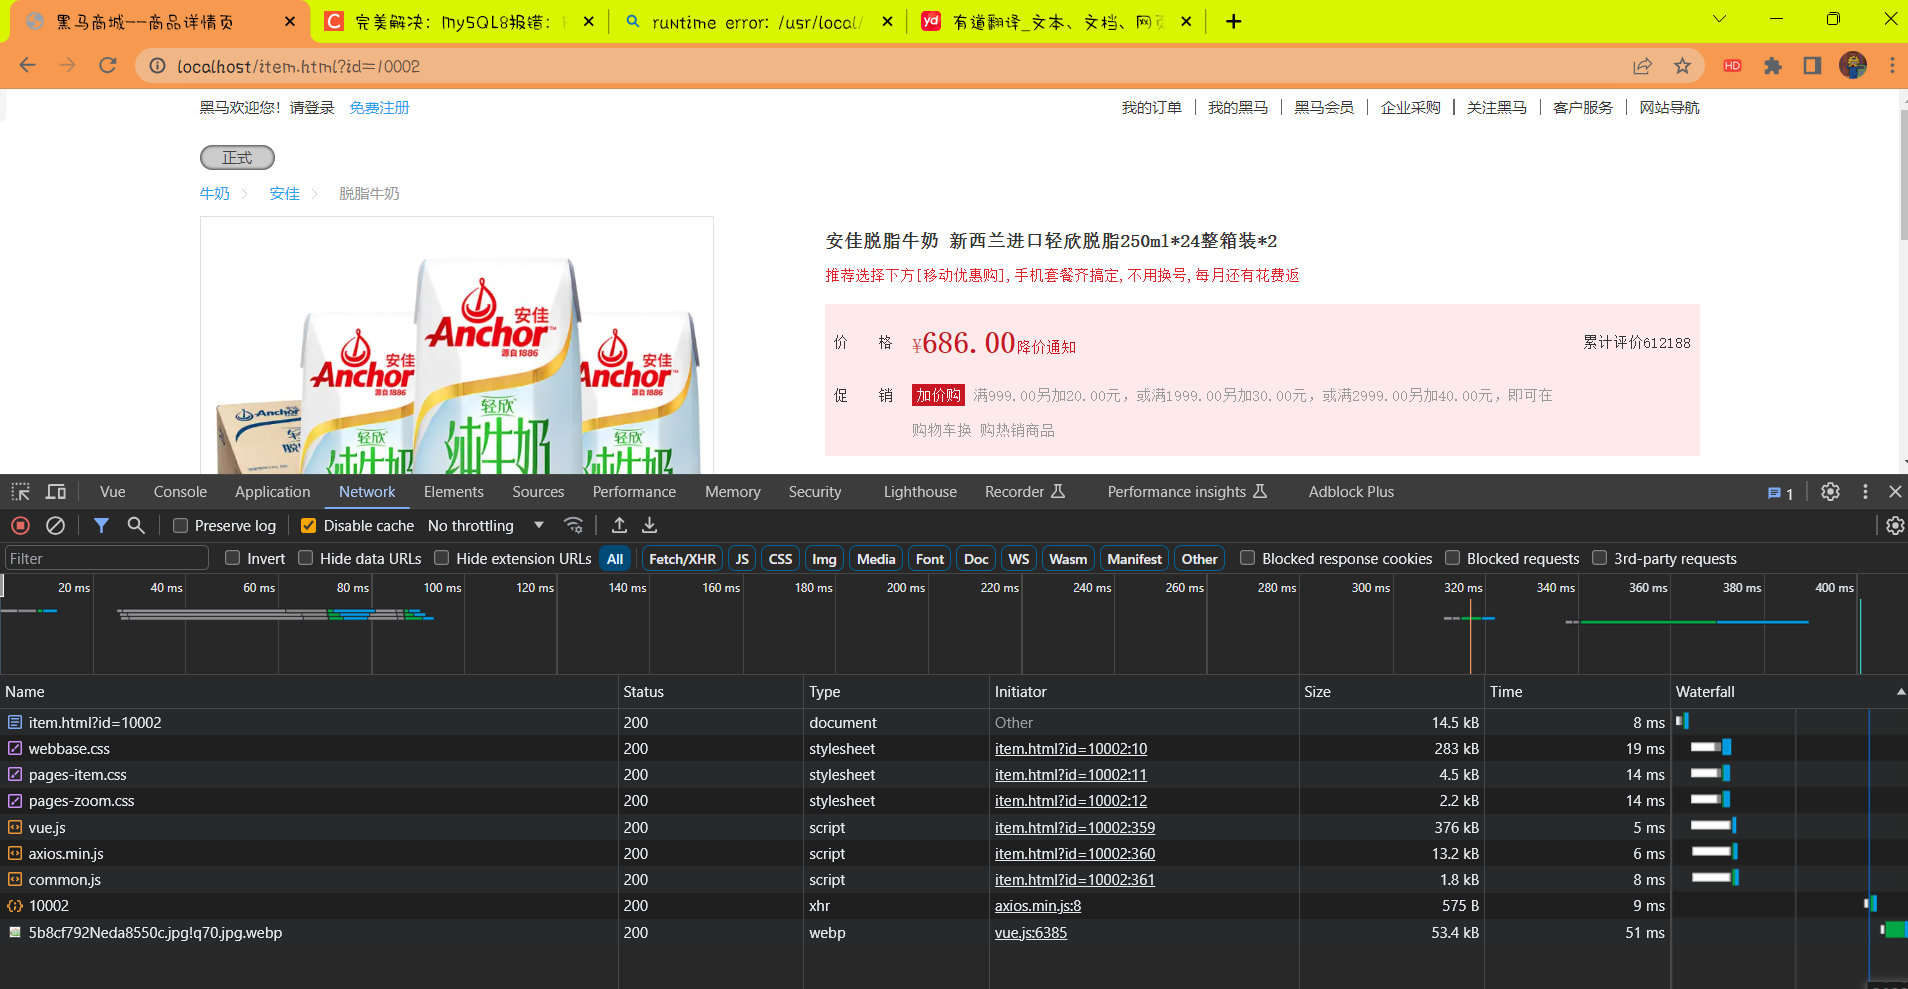Open Network panel settings gear
This screenshot has width=1908, height=989.
tap(1895, 525)
